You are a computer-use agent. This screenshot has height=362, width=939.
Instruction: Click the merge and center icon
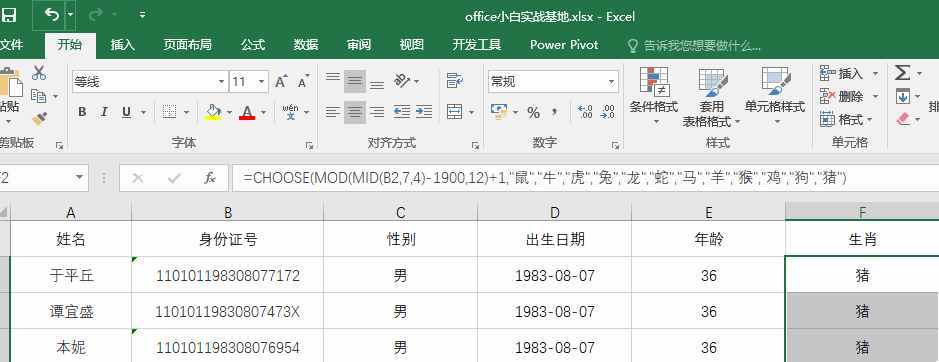coord(455,112)
